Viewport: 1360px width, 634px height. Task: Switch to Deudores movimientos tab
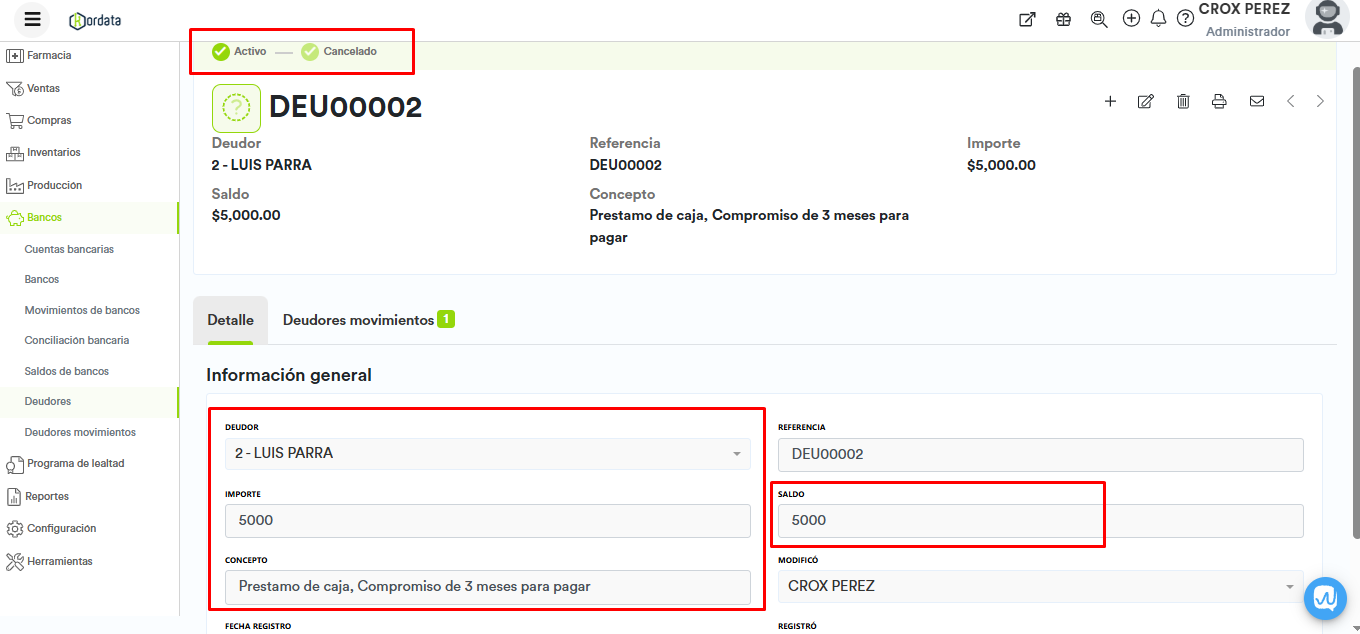point(367,320)
